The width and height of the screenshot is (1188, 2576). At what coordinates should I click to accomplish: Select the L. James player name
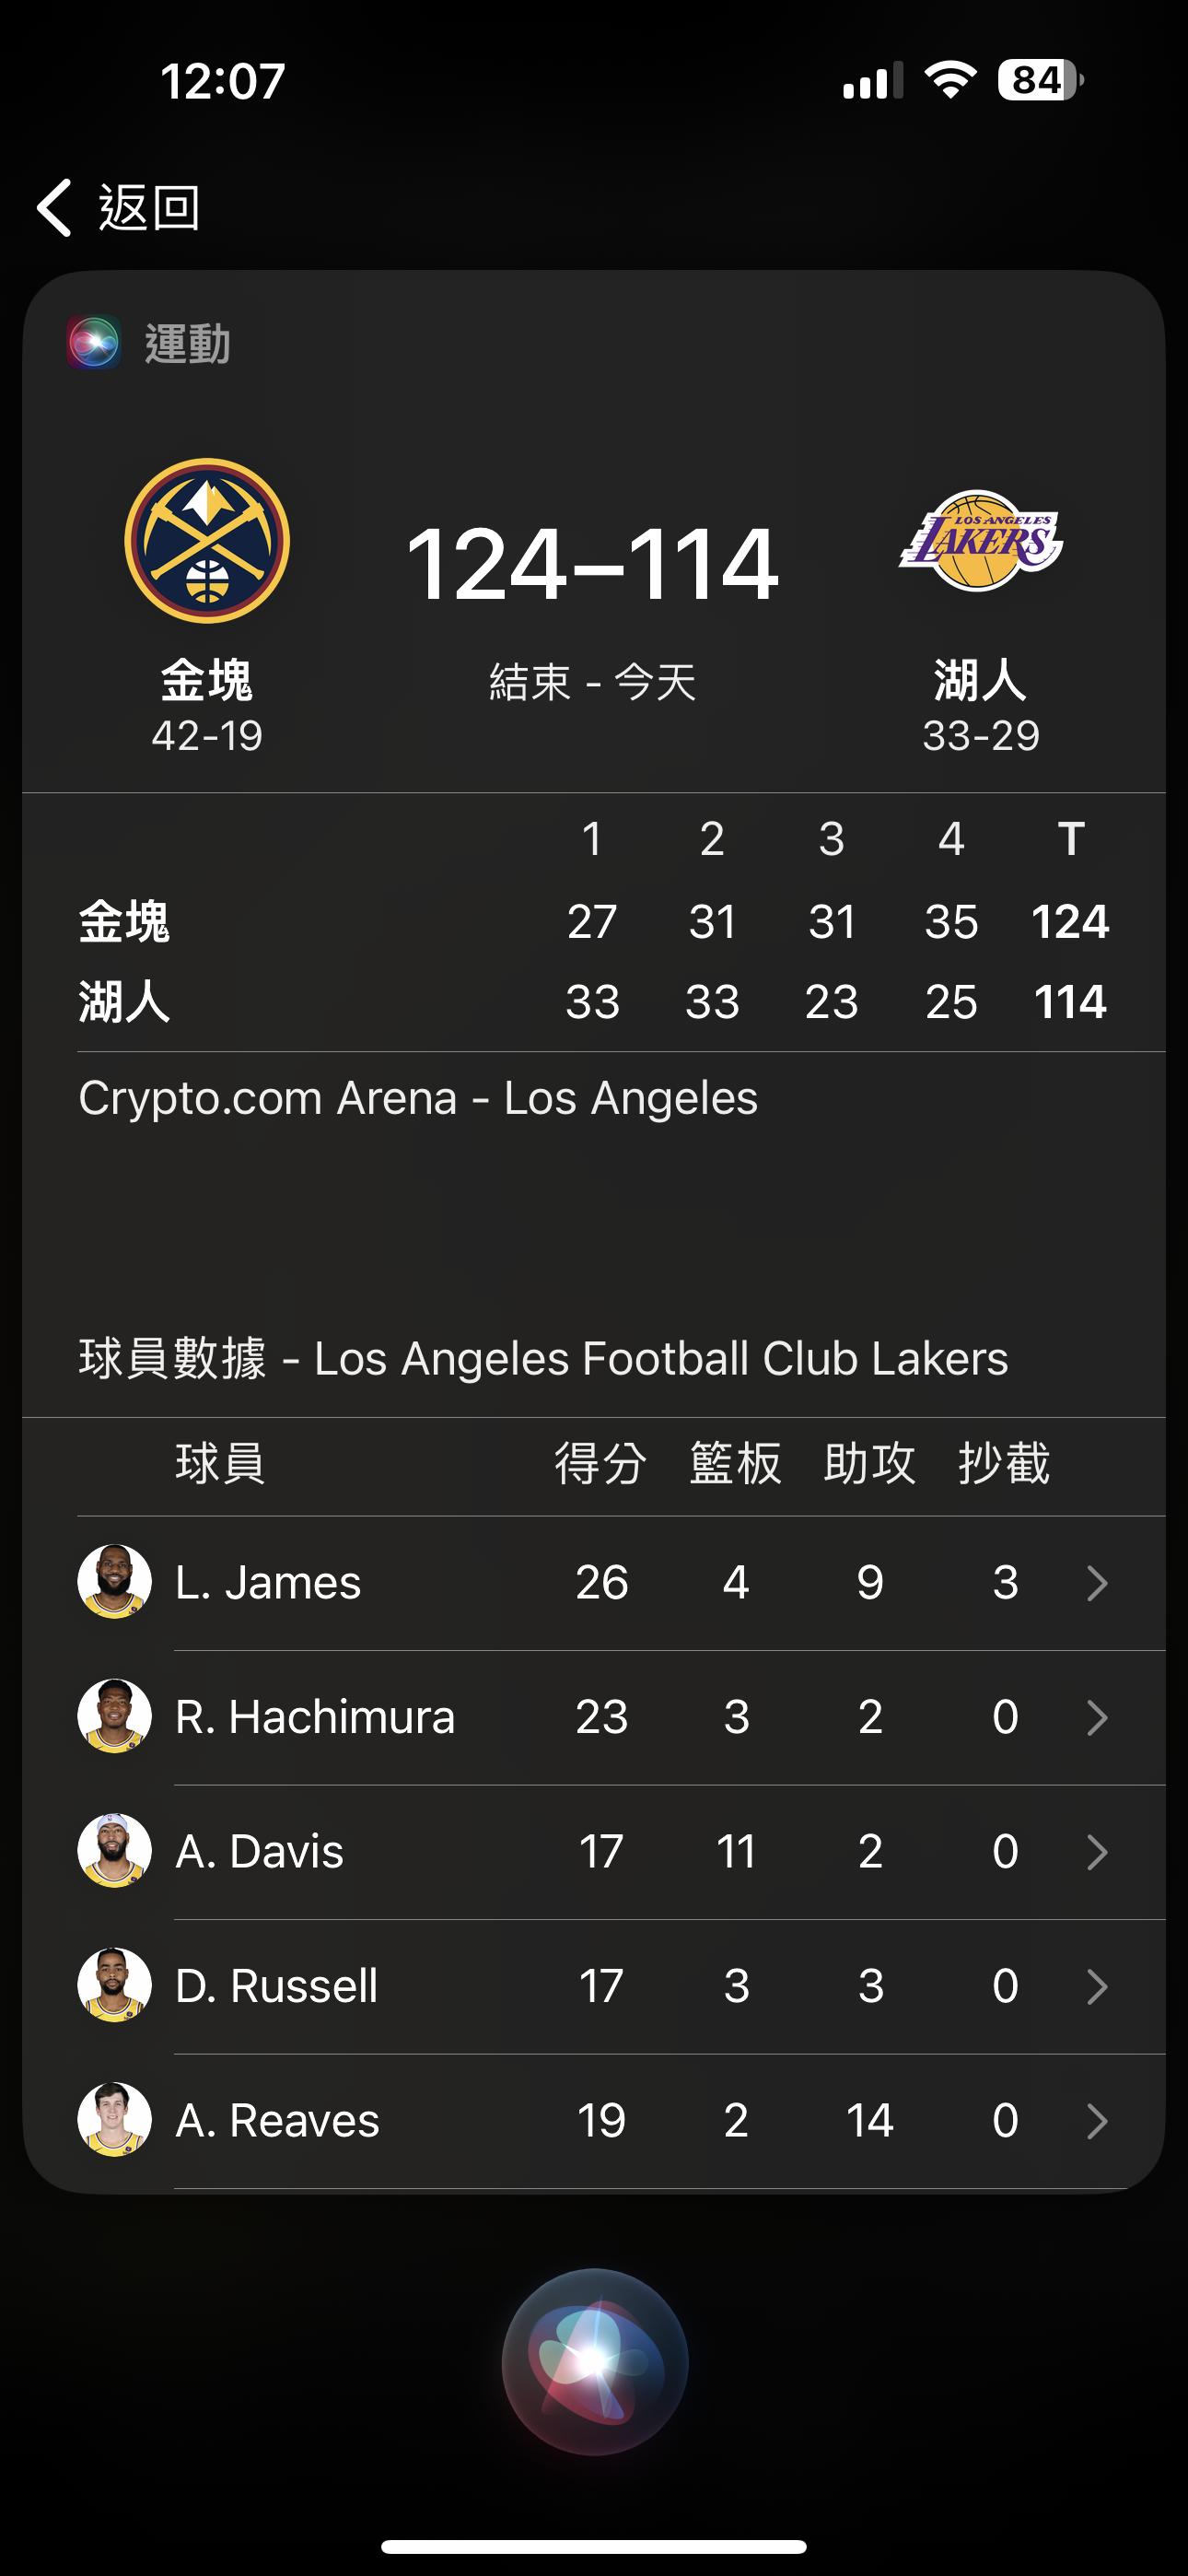coord(268,1583)
